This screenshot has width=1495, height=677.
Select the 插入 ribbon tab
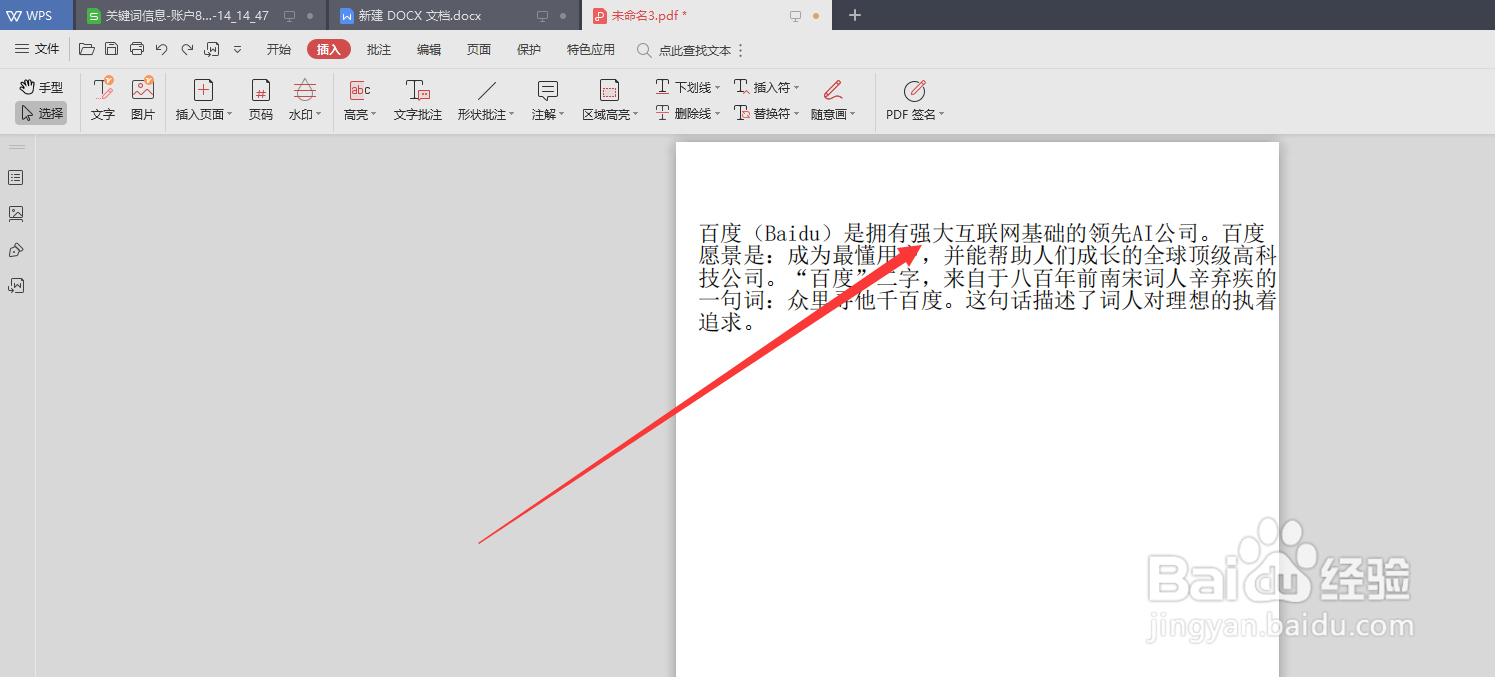point(329,49)
